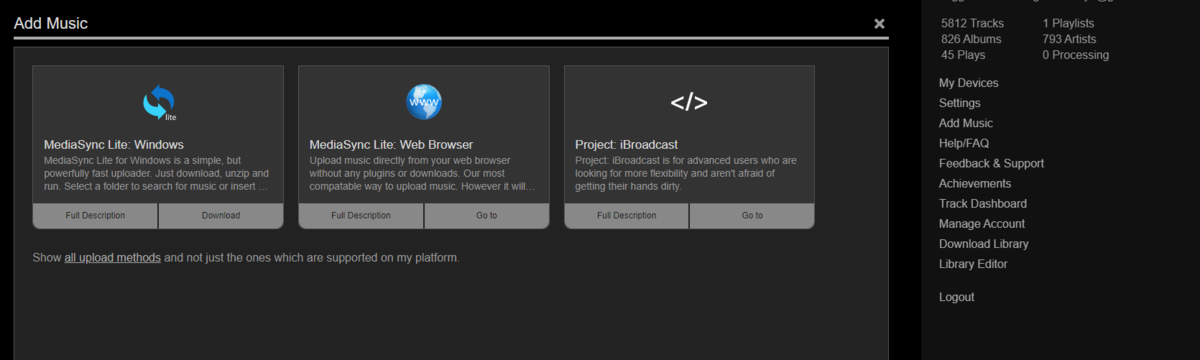Image resolution: width=1200 pixels, height=360 pixels.
Task: Click the Web Browser globe icon
Action: (x=424, y=102)
